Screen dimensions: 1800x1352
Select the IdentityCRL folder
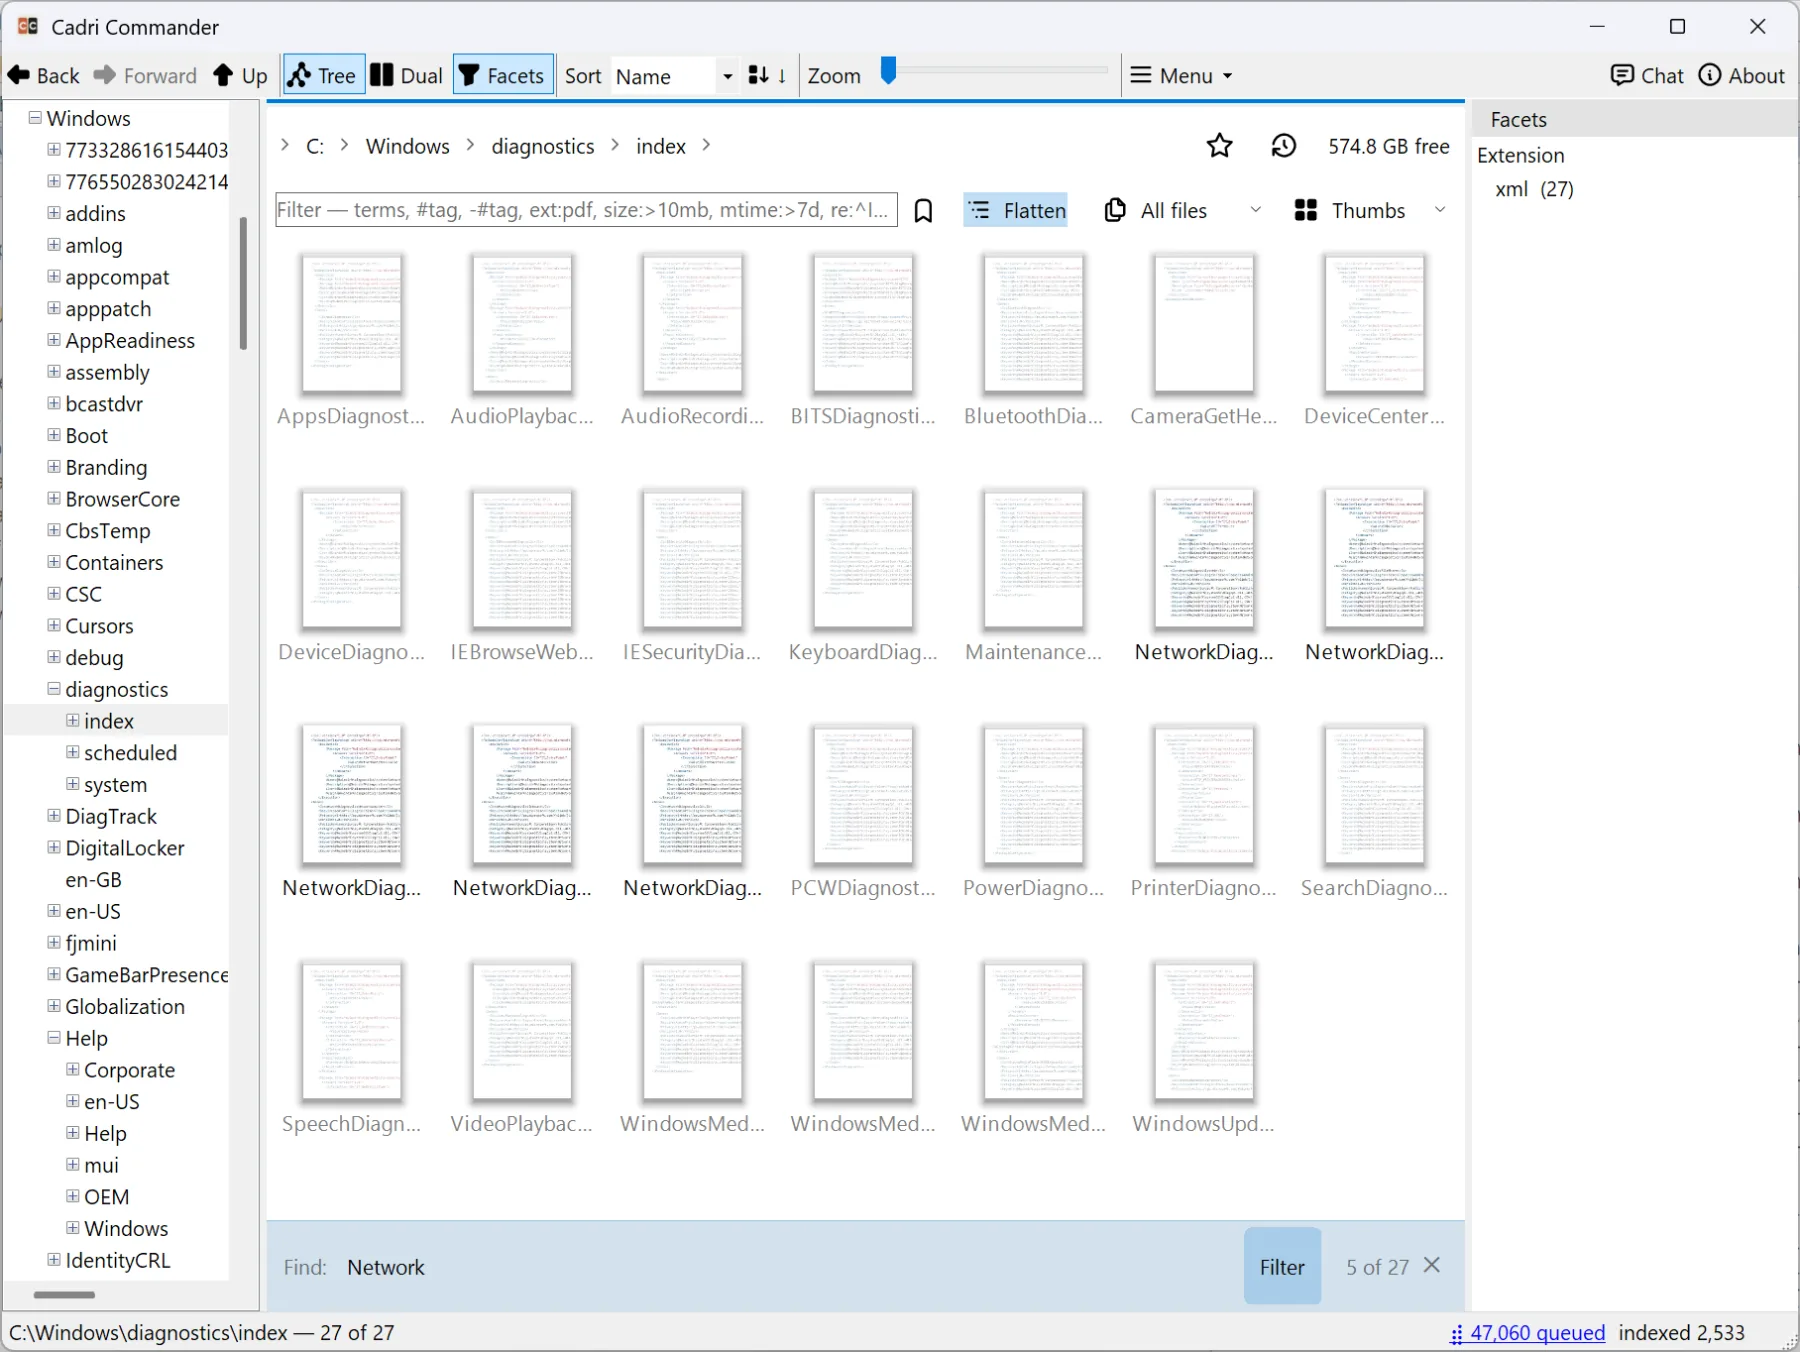click(117, 1261)
